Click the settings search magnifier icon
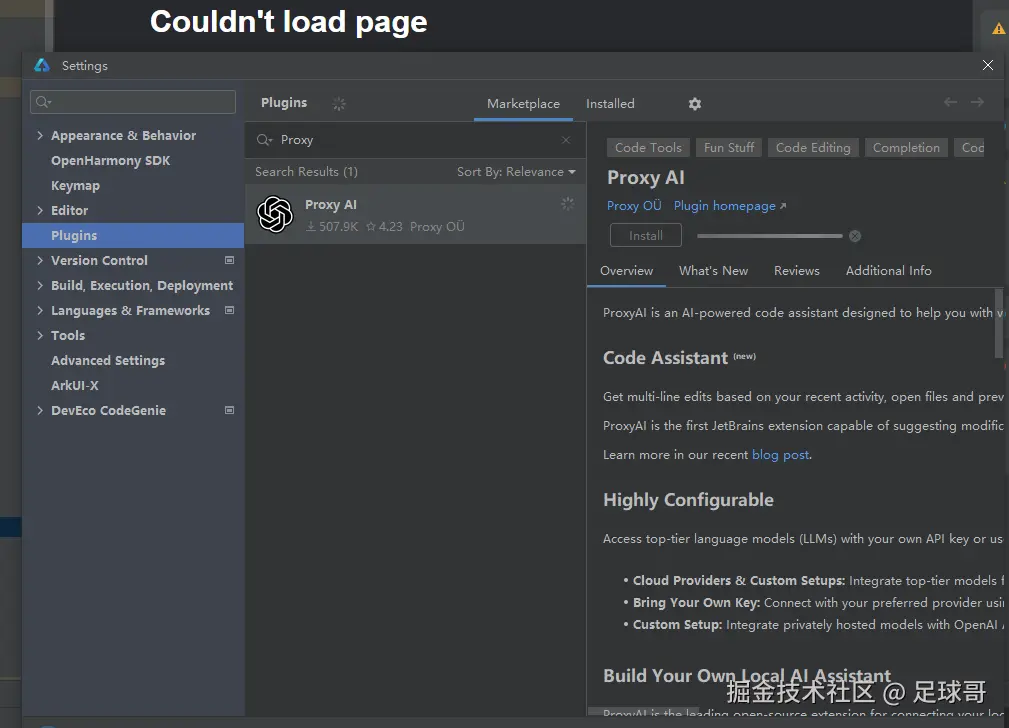 click(43, 102)
